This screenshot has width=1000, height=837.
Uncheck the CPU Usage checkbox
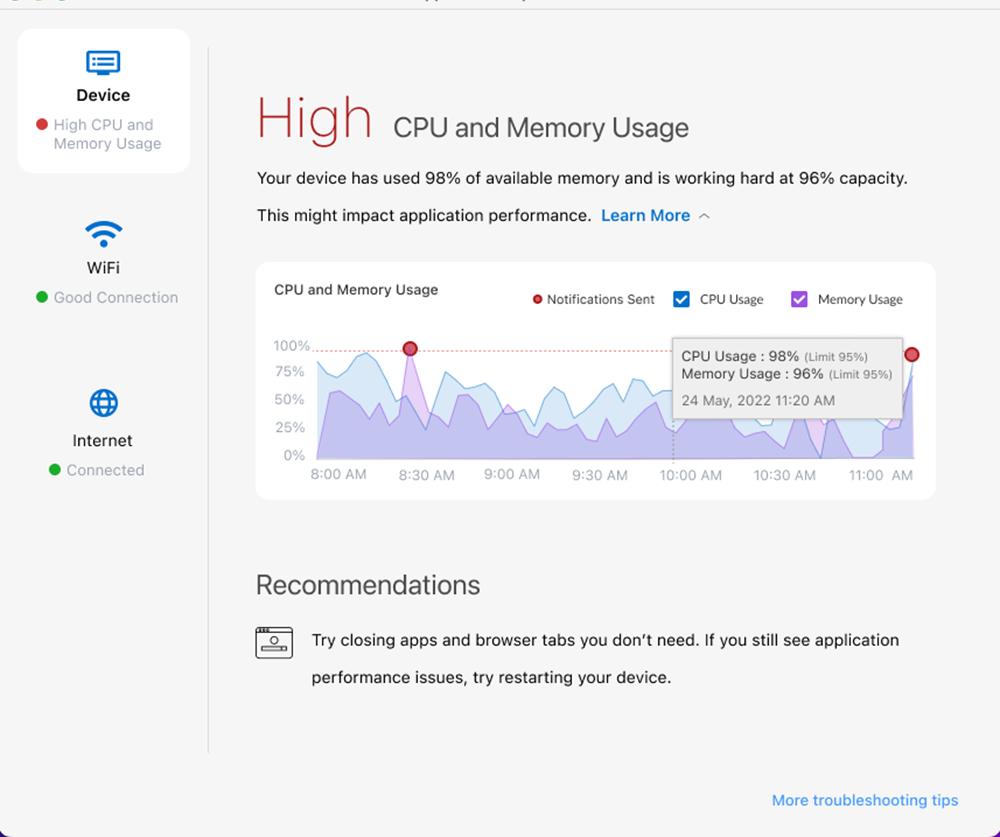[x=682, y=299]
